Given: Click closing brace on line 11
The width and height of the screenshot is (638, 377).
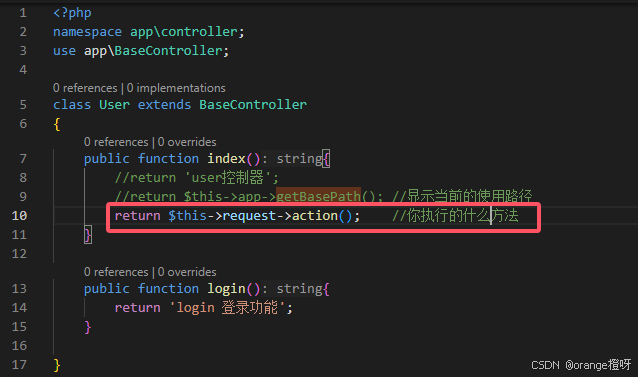Looking at the screenshot, I should [x=87, y=235].
